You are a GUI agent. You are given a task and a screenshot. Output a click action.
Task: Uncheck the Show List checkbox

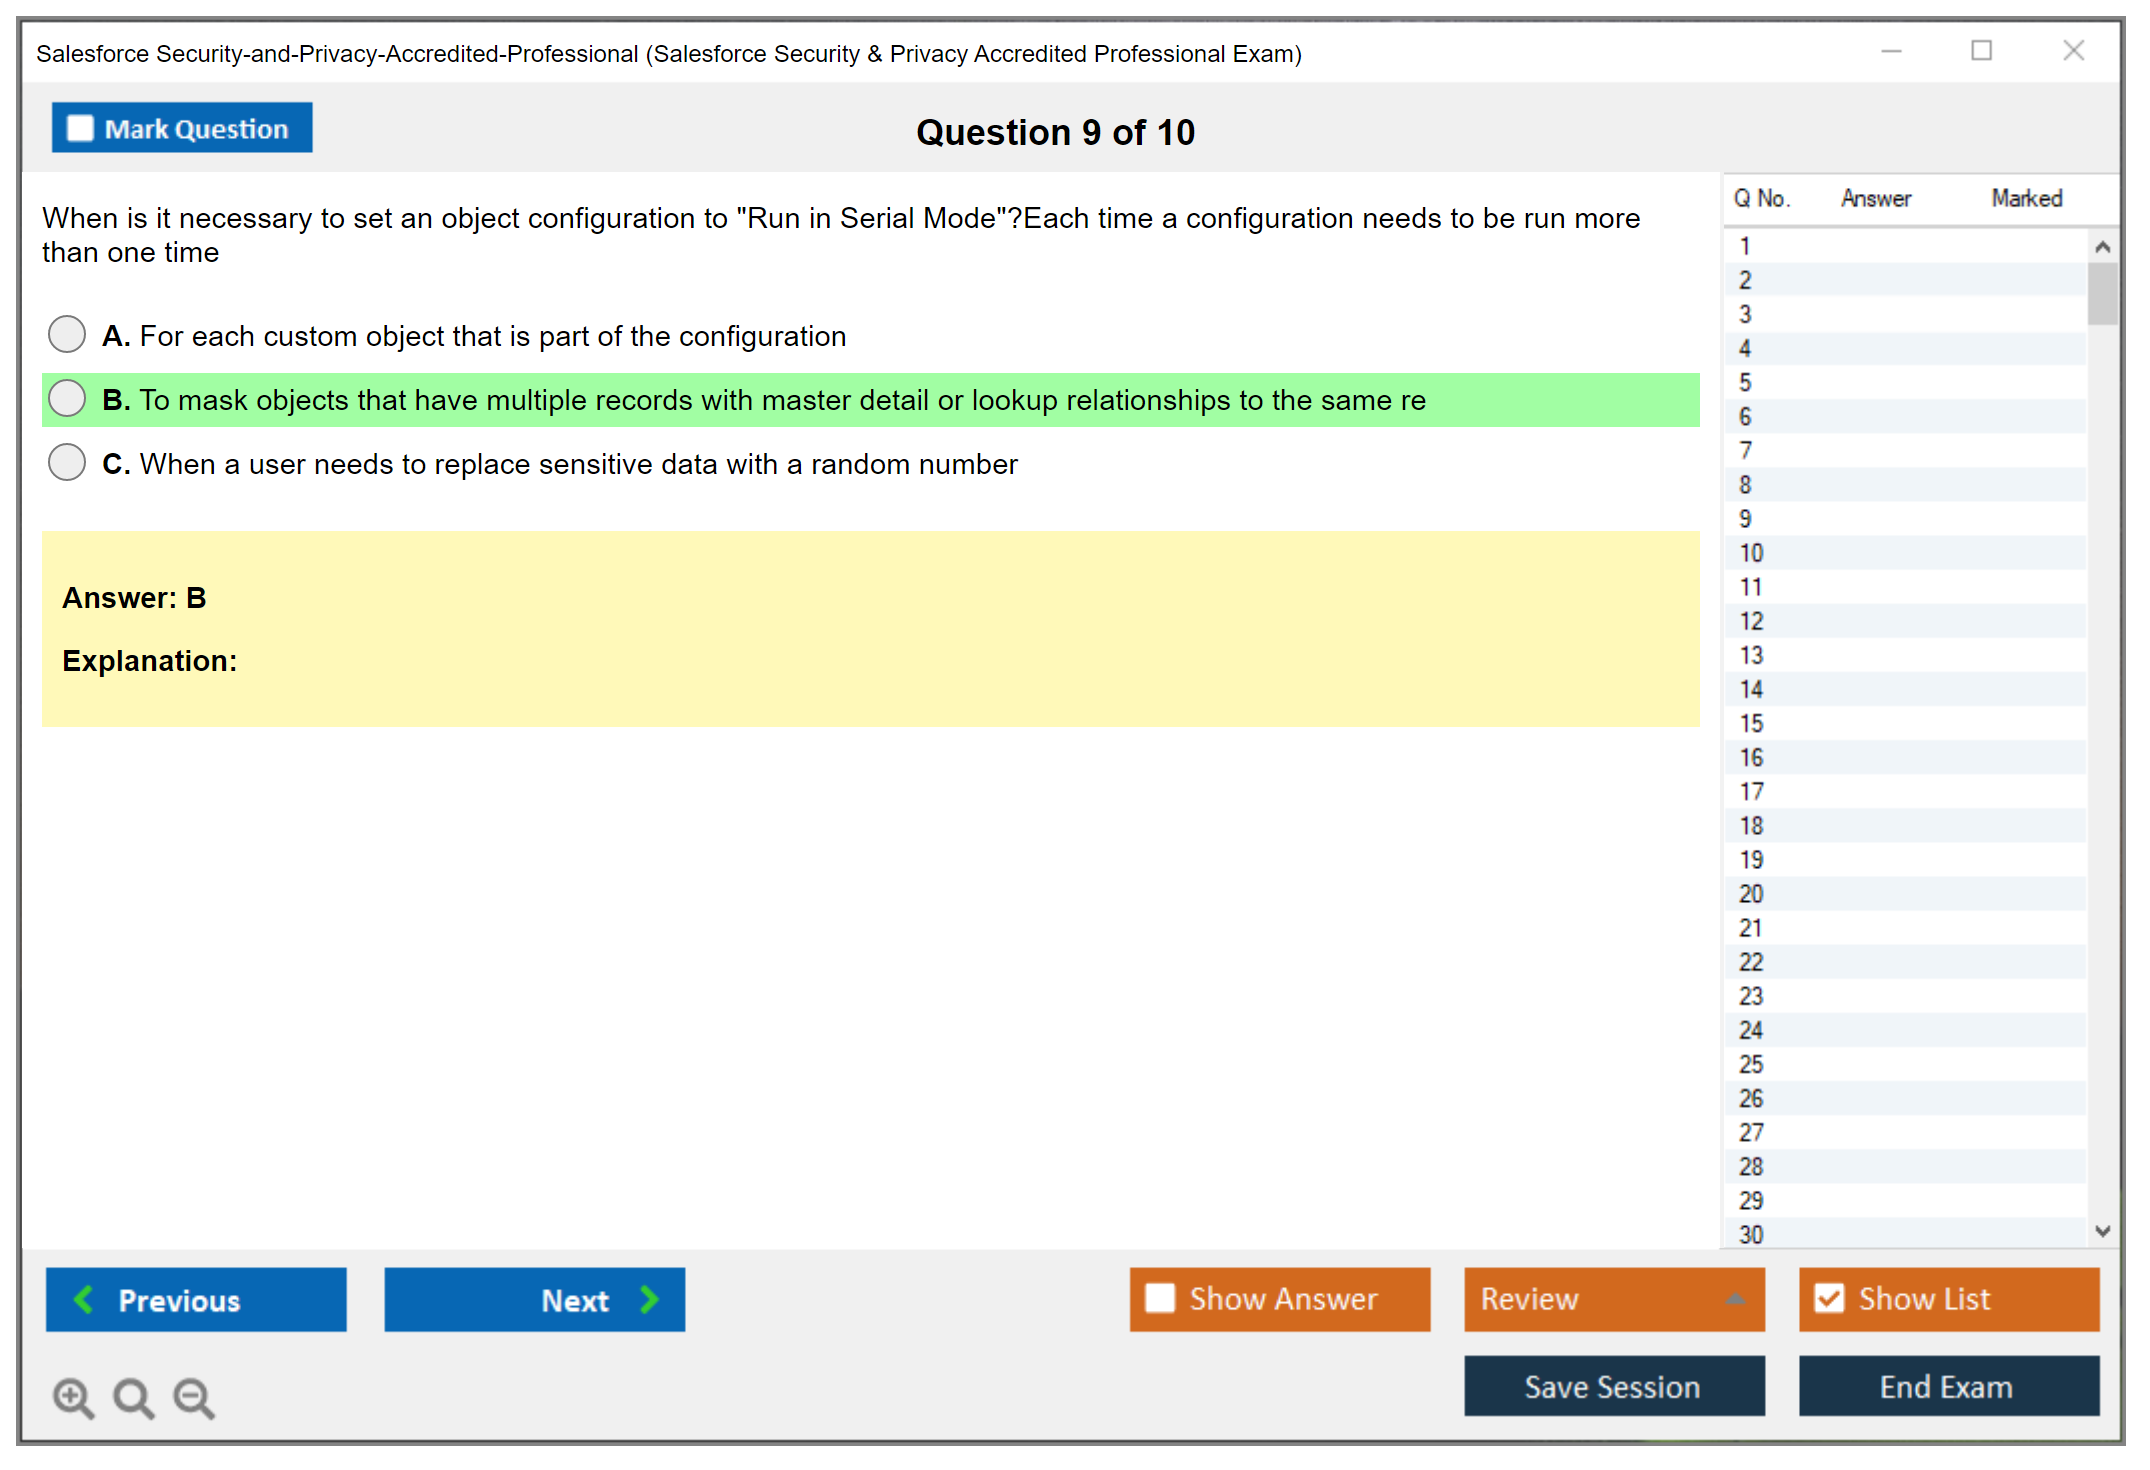pos(1829,1298)
